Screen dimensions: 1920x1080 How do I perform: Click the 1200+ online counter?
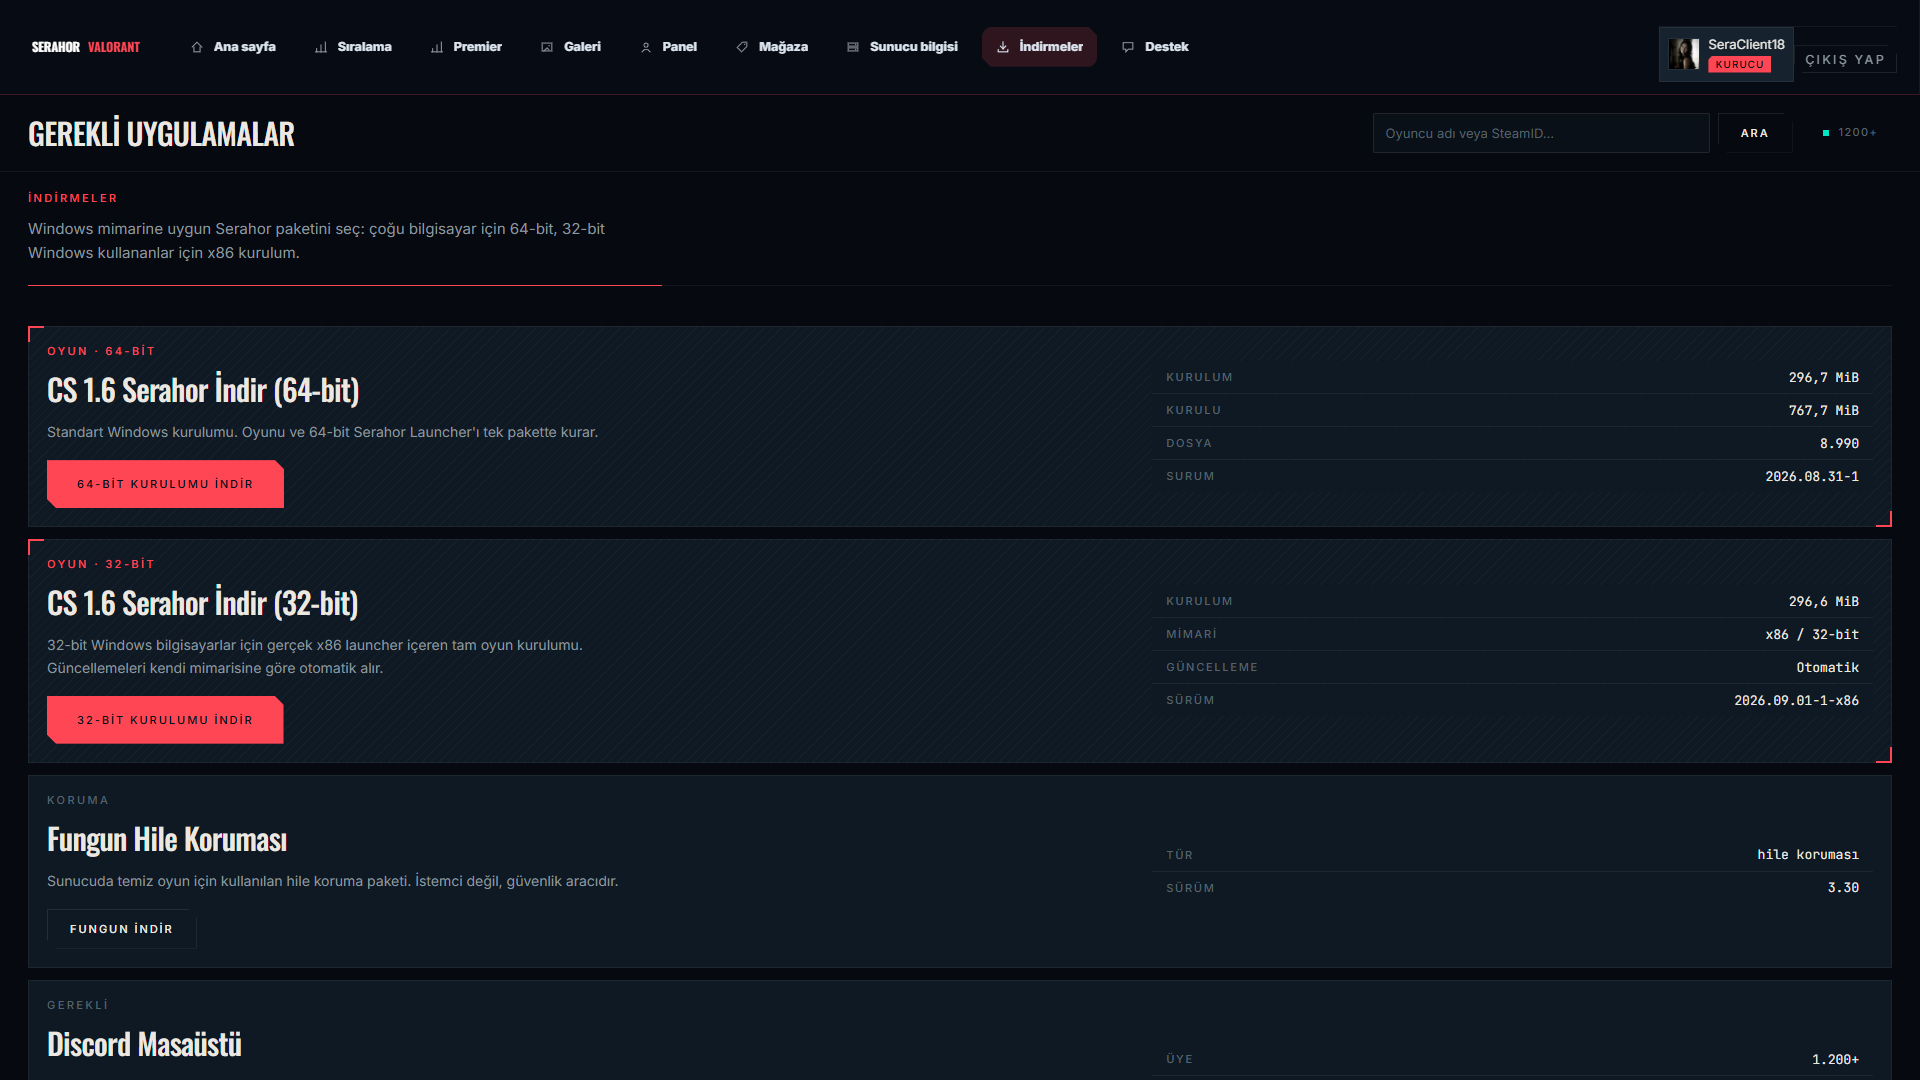pos(1849,133)
